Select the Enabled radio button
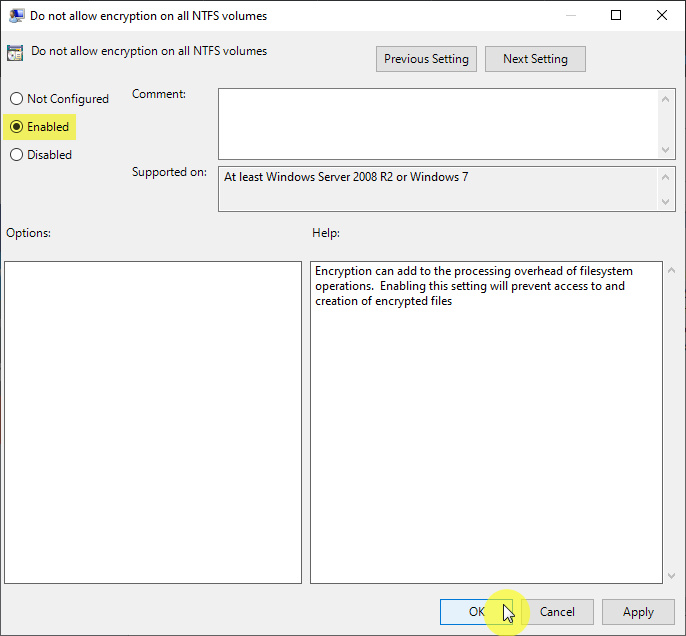The image size is (686, 636). click(x=16, y=127)
